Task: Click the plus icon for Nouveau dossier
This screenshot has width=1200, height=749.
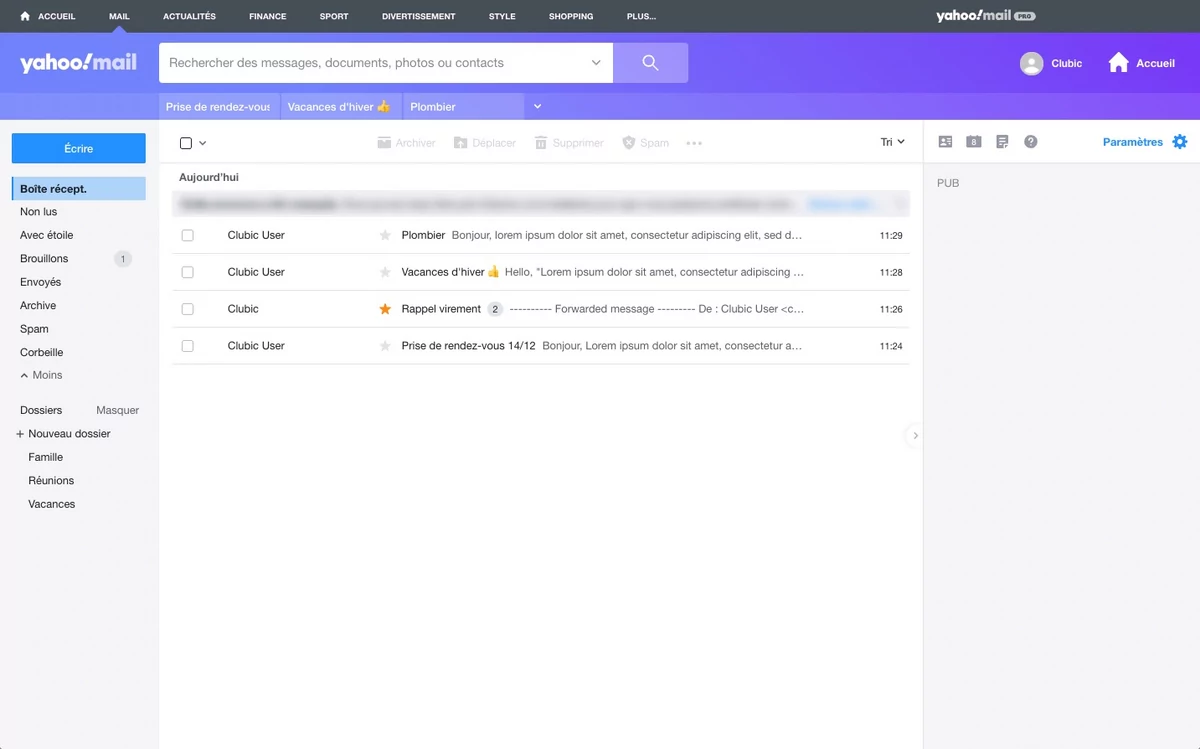Action: [20, 434]
